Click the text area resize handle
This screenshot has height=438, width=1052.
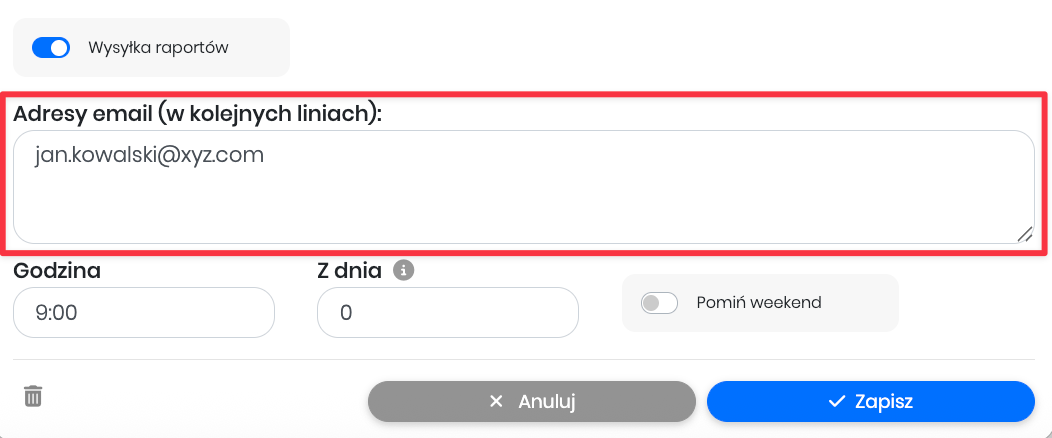pos(1024,233)
